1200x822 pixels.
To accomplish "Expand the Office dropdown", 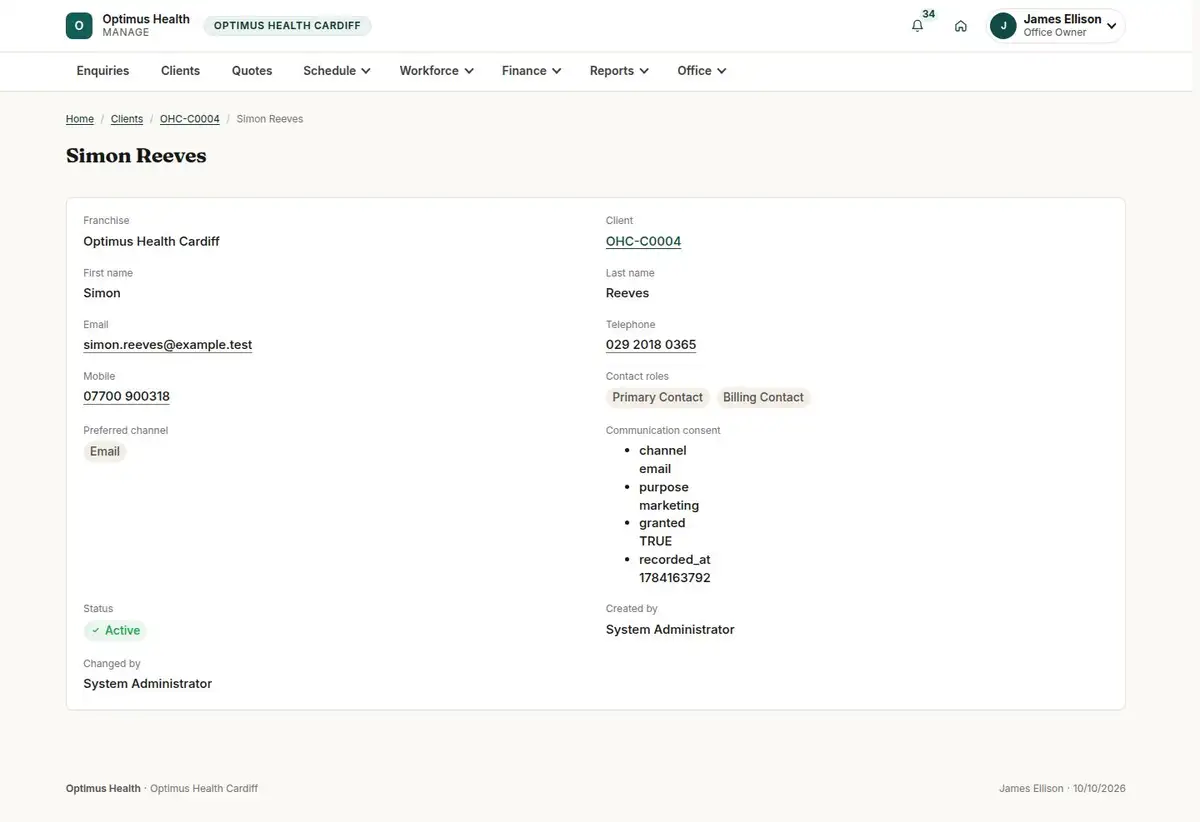I will click(x=701, y=71).
